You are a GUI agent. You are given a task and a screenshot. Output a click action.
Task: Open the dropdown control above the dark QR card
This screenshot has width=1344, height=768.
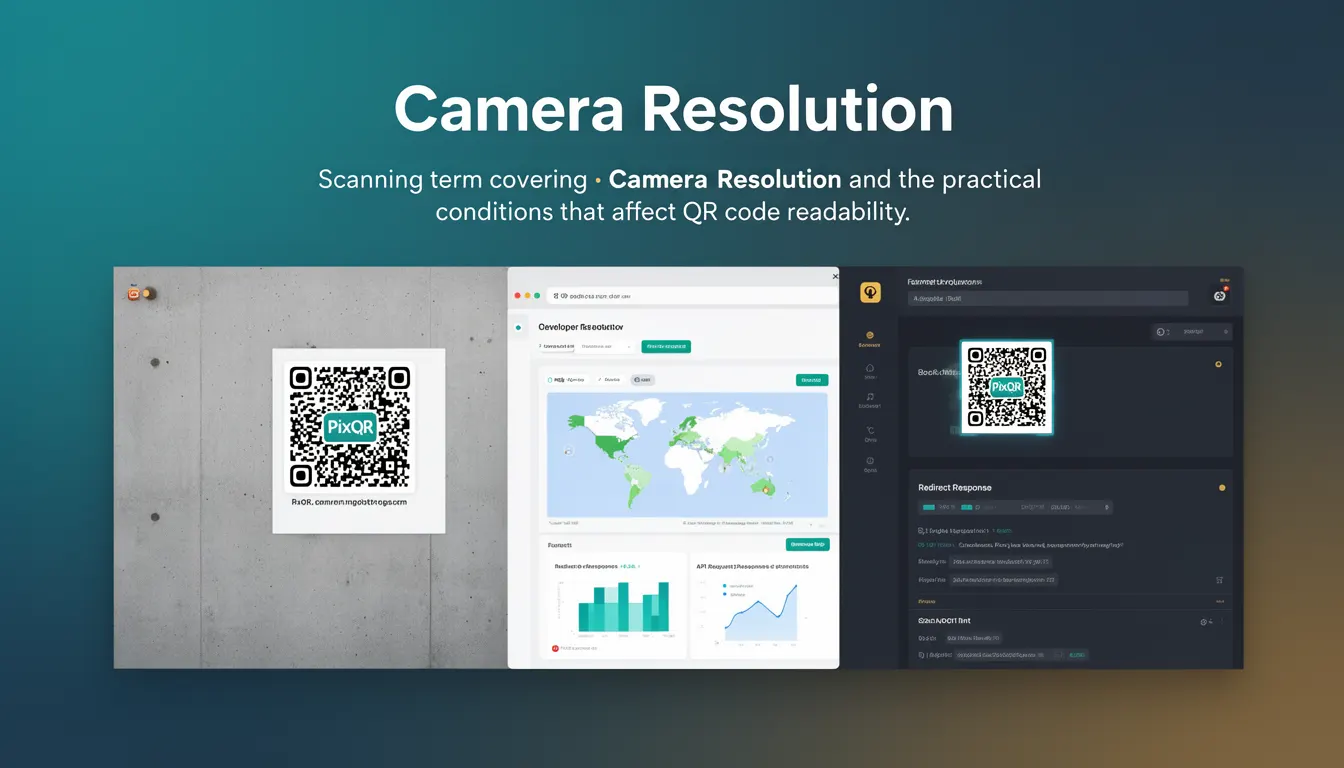click(1191, 331)
